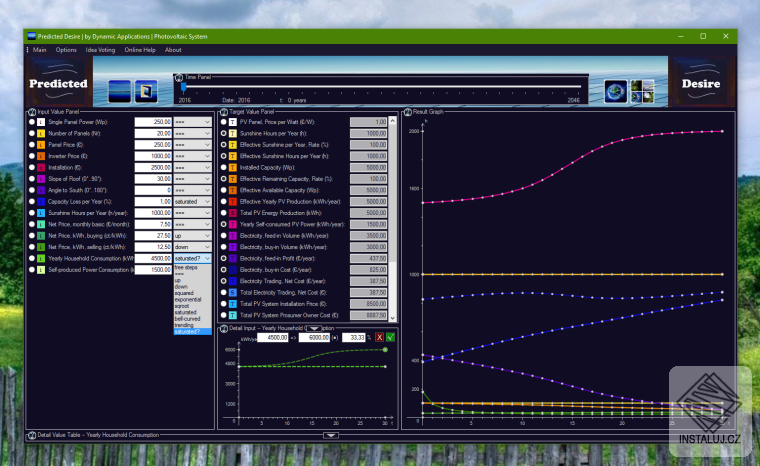Close the 'saturated?' dropdown for Yearly Household Consumption

pos(192,258)
